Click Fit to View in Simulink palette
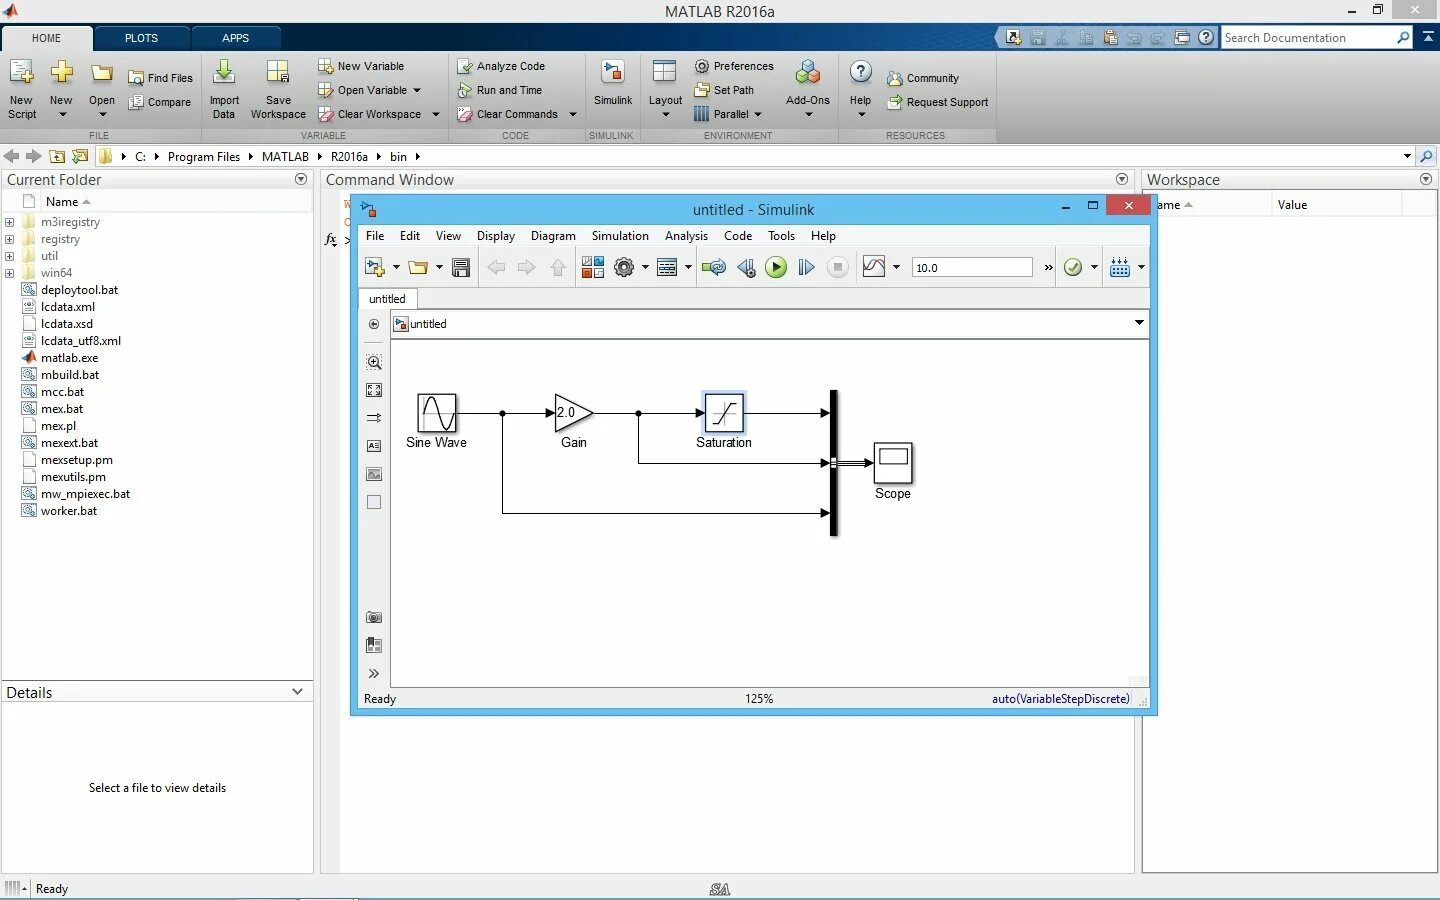This screenshot has width=1440, height=900. coord(374,390)
